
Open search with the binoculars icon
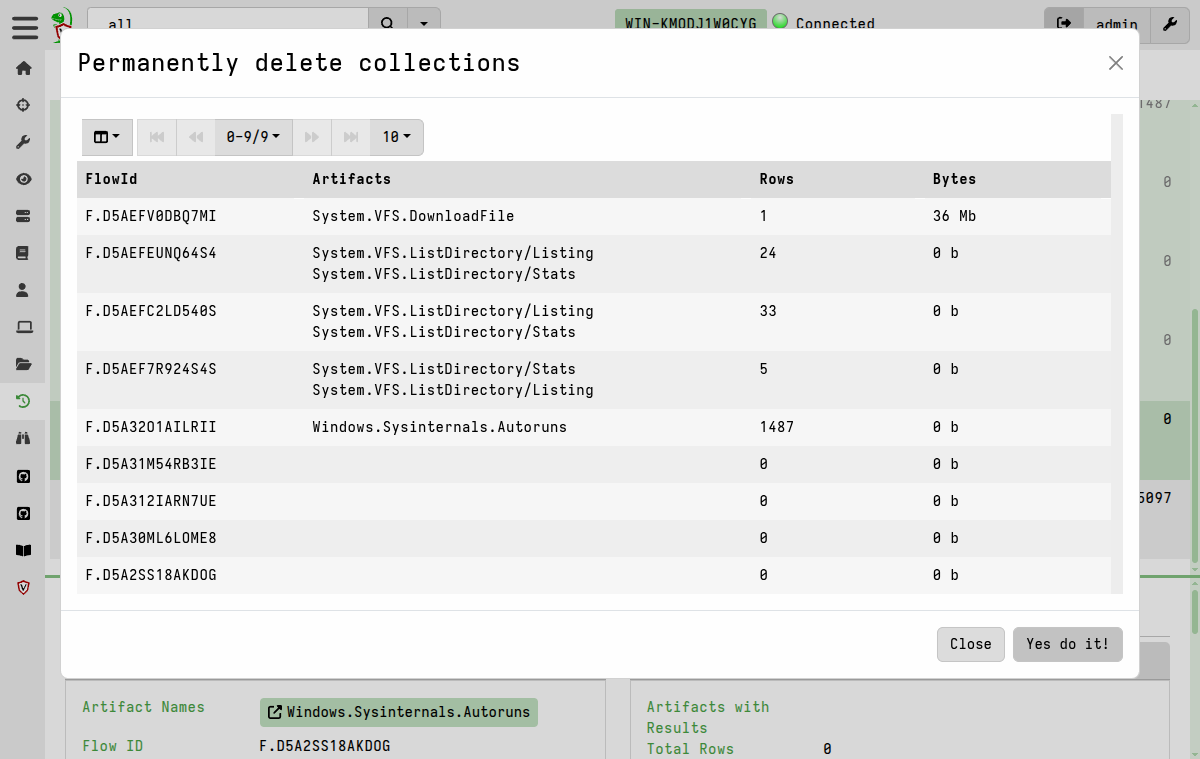point(23,438)
